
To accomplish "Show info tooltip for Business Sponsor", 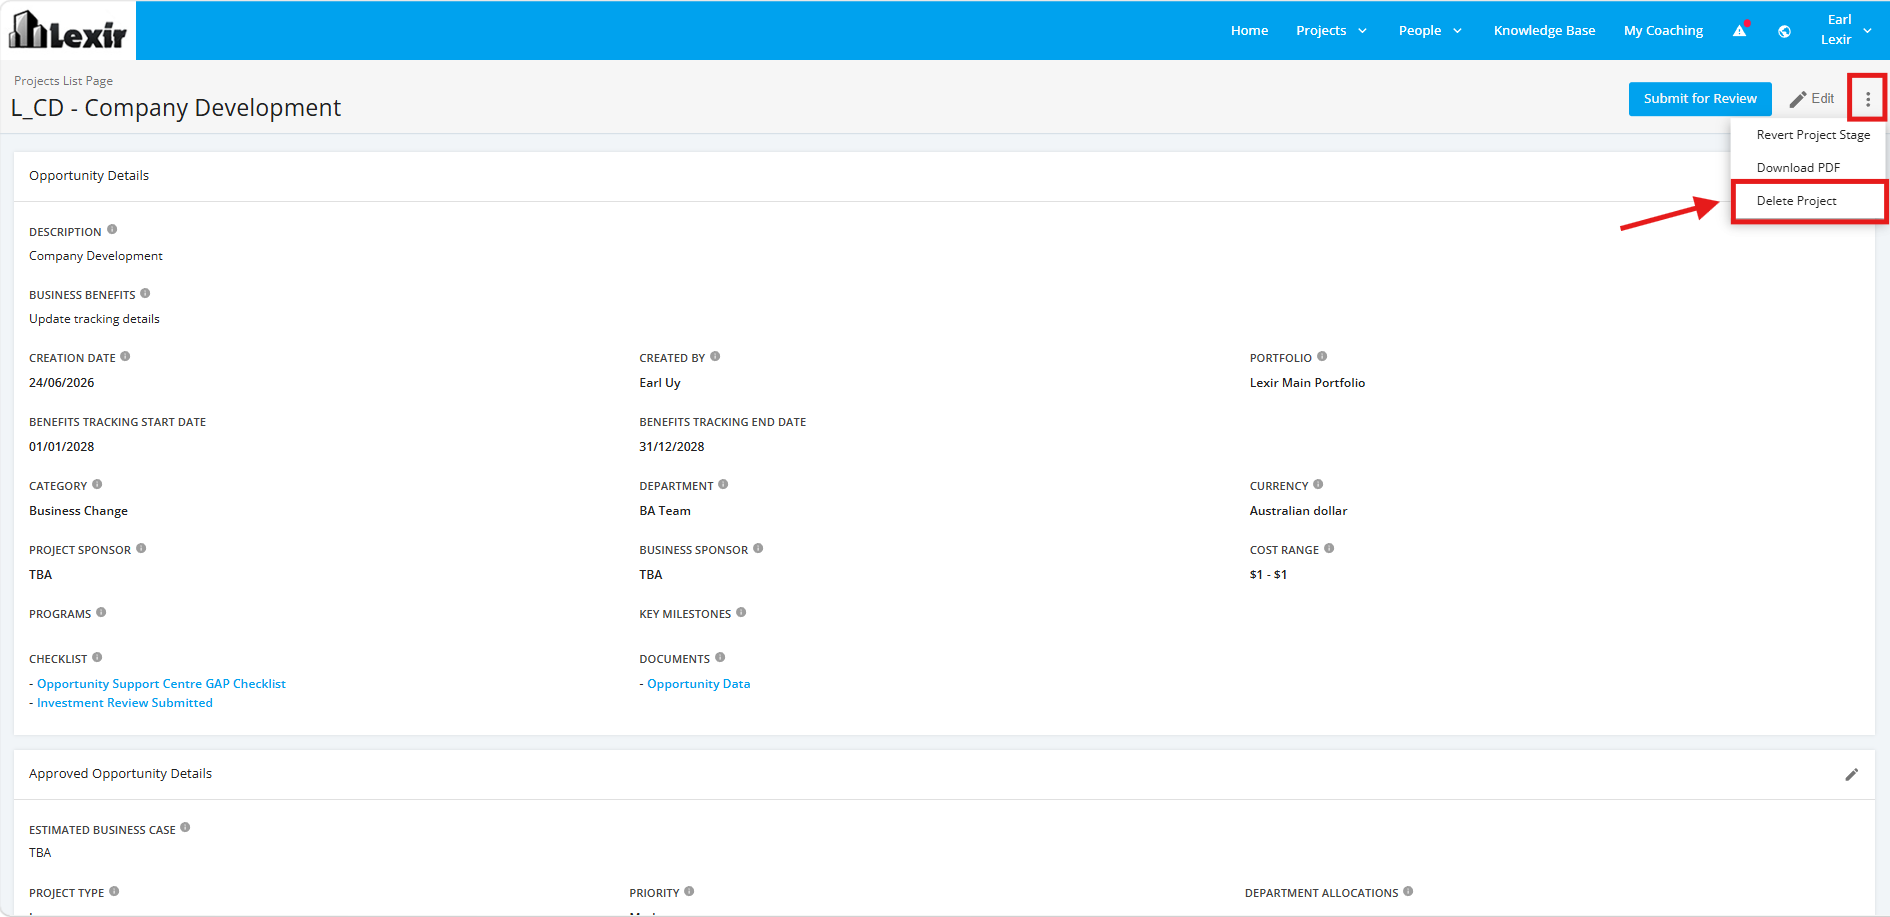I will click(758, 548).
